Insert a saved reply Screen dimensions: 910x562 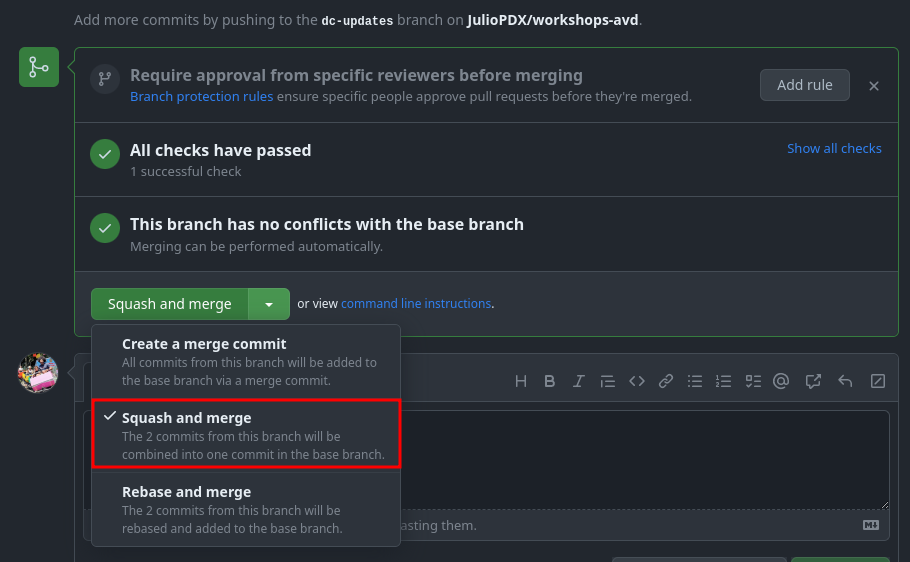845,381
